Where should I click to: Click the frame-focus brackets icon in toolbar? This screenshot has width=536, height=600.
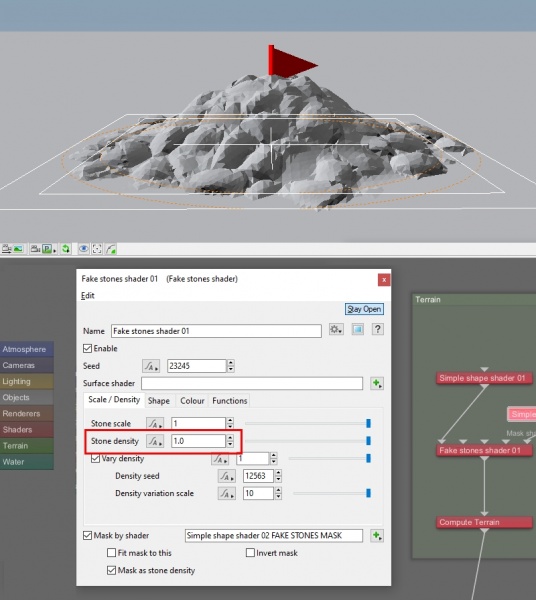tap(97, 249)
